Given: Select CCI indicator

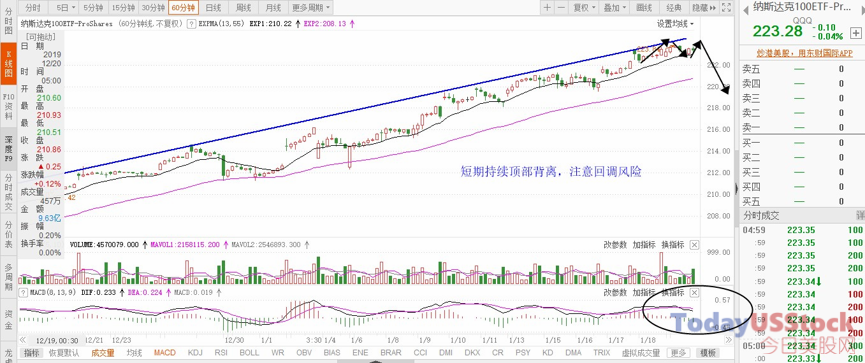Looking at the screenshot, I should (420, 353).
